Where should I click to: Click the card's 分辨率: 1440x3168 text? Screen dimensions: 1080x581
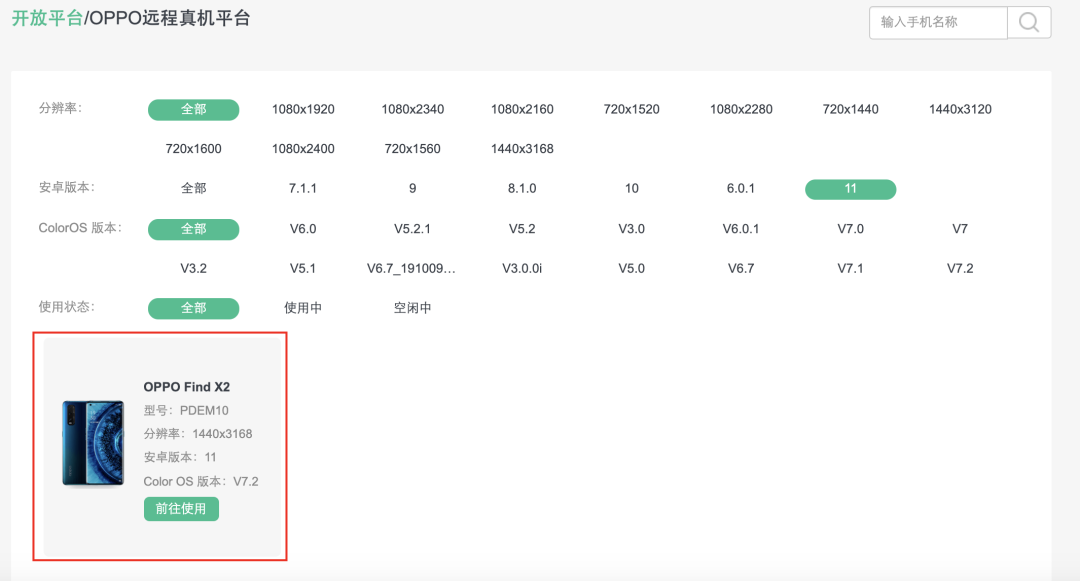[x=198, y=434]
